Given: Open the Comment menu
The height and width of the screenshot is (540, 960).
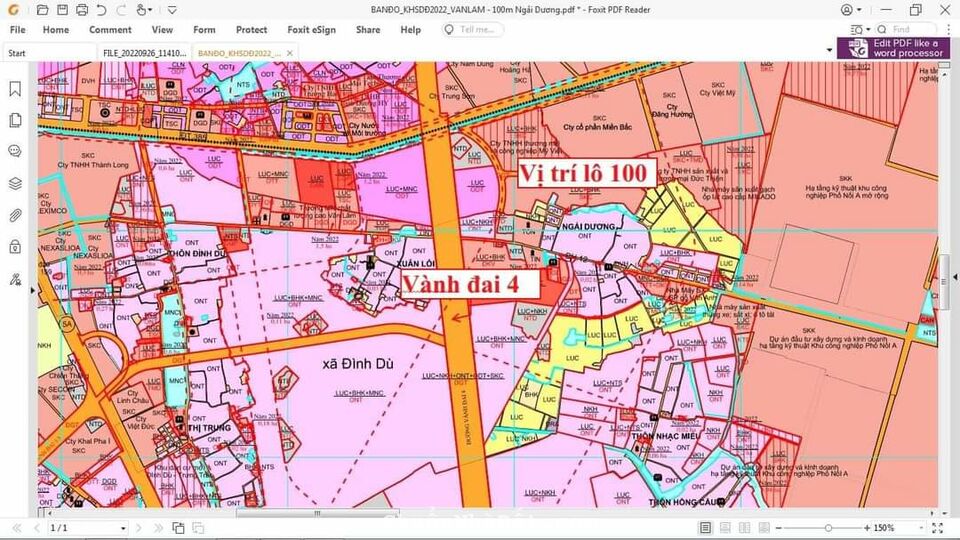Looking at the screenshot, I should pos(110,30).
